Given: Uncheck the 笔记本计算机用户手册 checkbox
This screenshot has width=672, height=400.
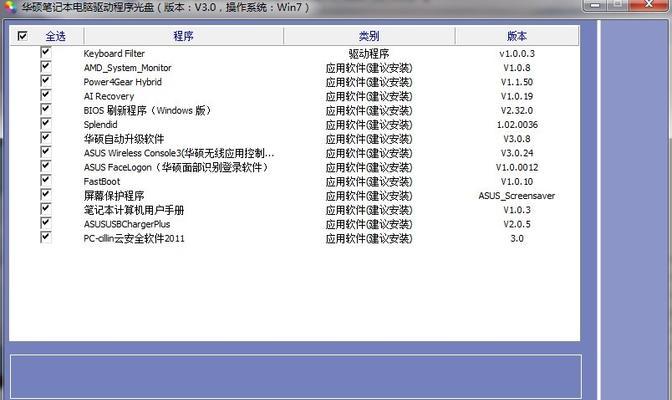Looking at the screenshot, I should [x=46, y=209].
